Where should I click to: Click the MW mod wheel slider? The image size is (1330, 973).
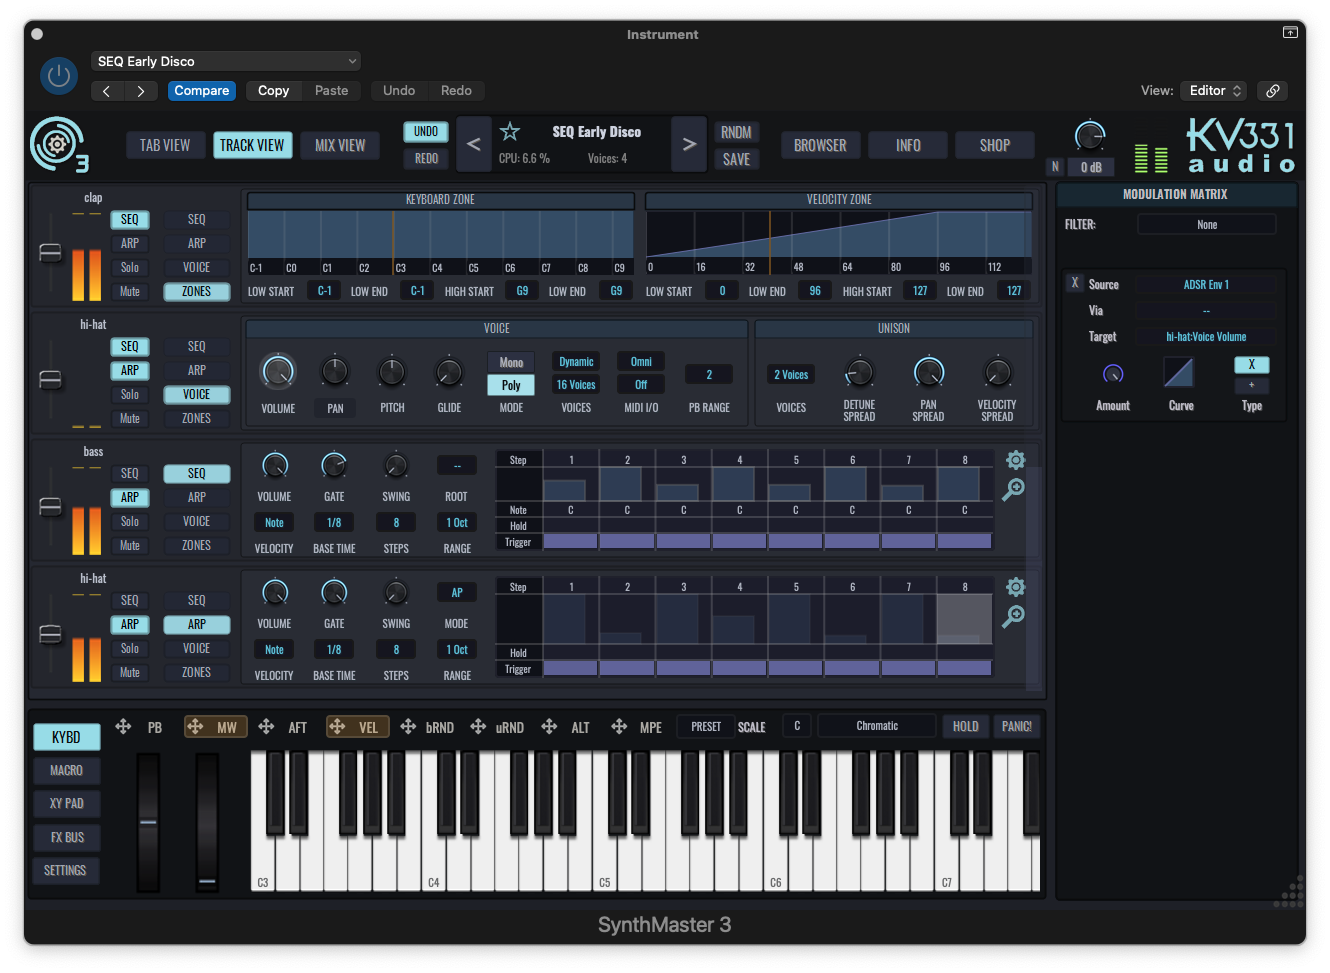click(x=205, y=820)
